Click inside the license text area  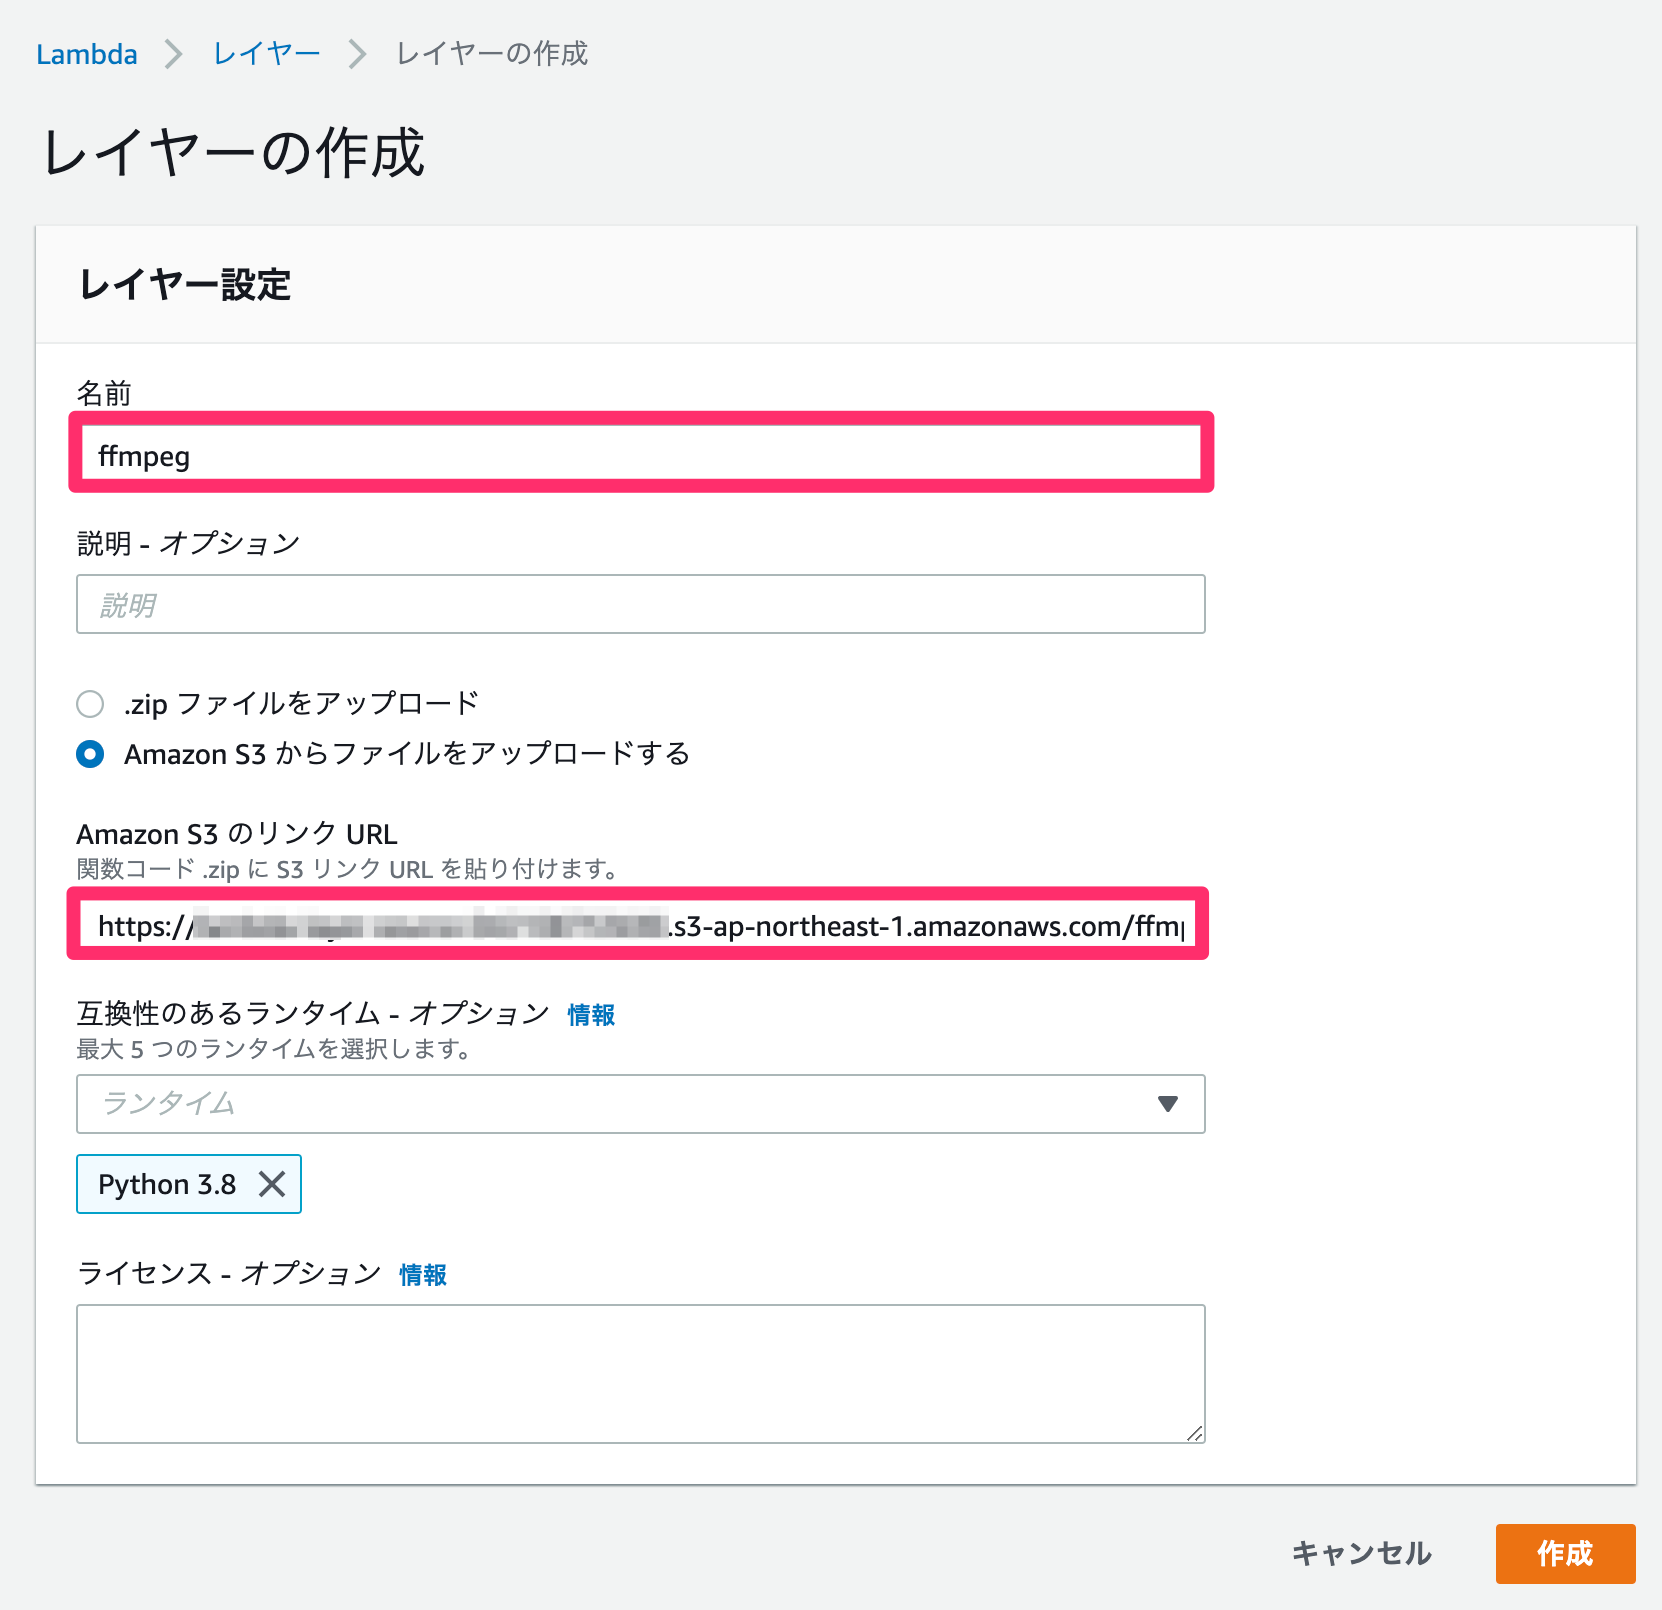(x=640, y=1373)
